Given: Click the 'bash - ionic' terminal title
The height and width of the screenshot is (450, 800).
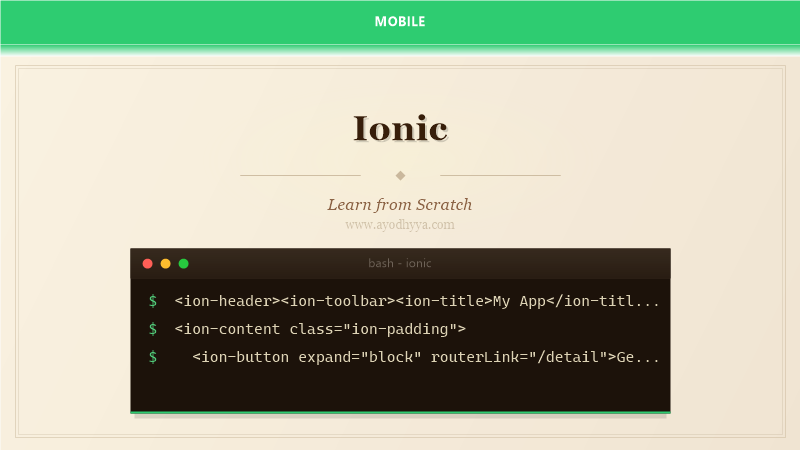Looking at the screenshot, I should tap(399, 263).
